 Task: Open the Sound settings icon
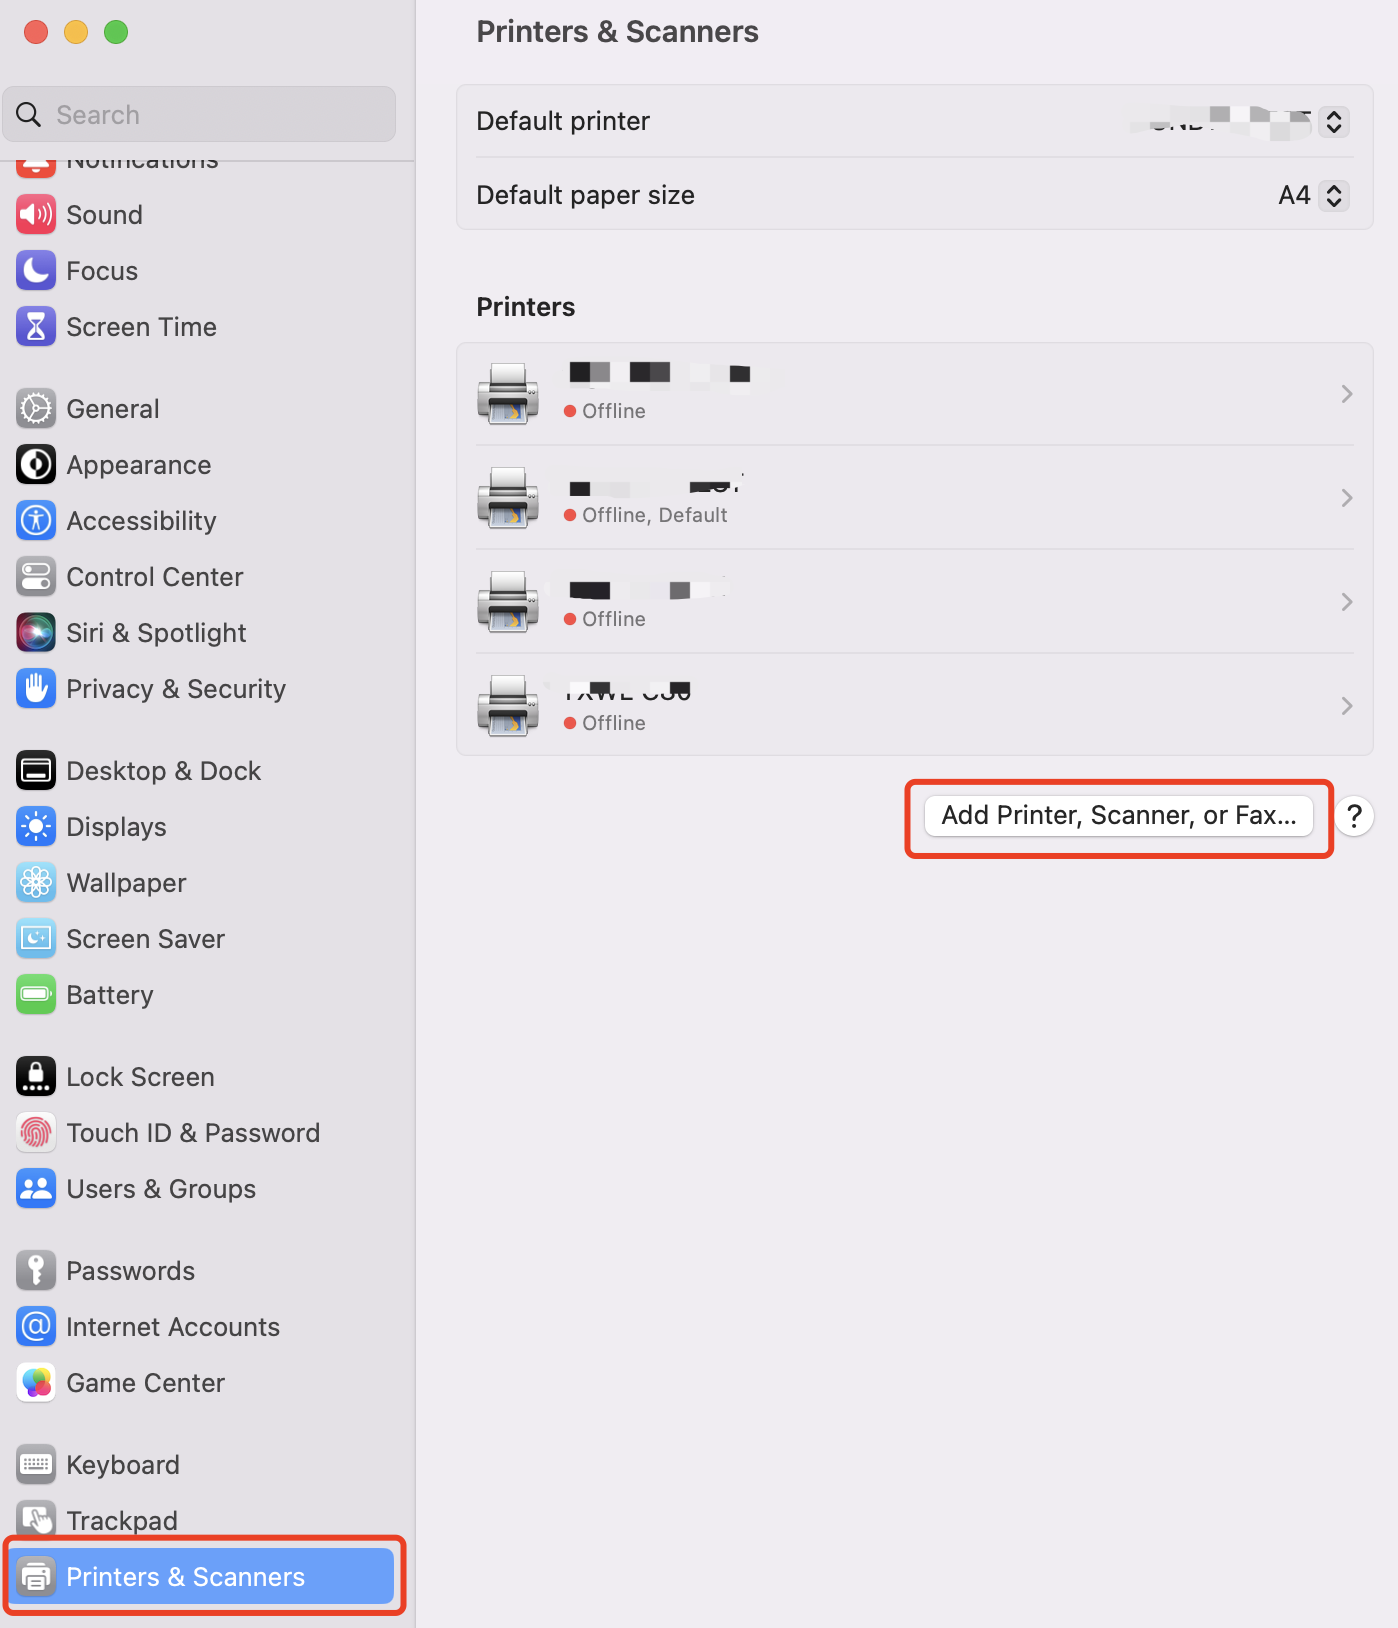(36, 215)
